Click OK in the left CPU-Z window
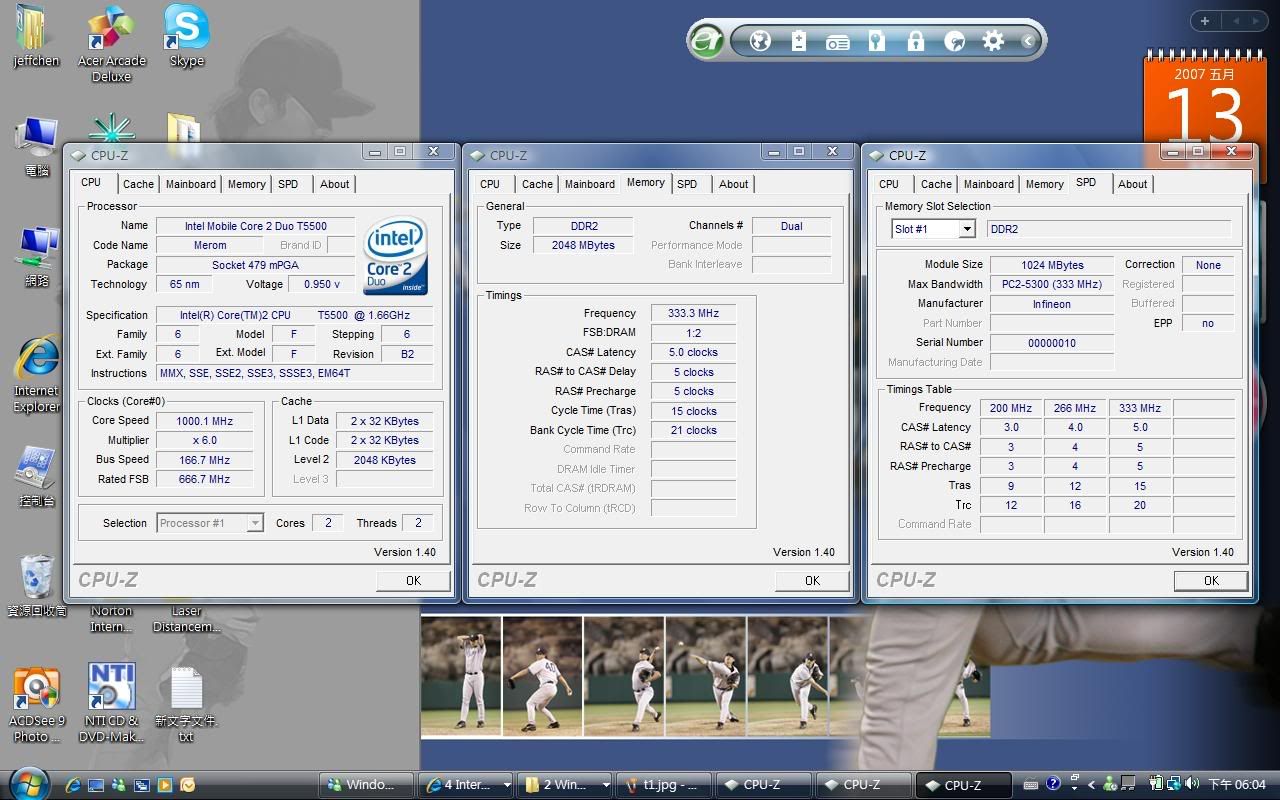The image size is (1280, 800). [x=413, y=580]
